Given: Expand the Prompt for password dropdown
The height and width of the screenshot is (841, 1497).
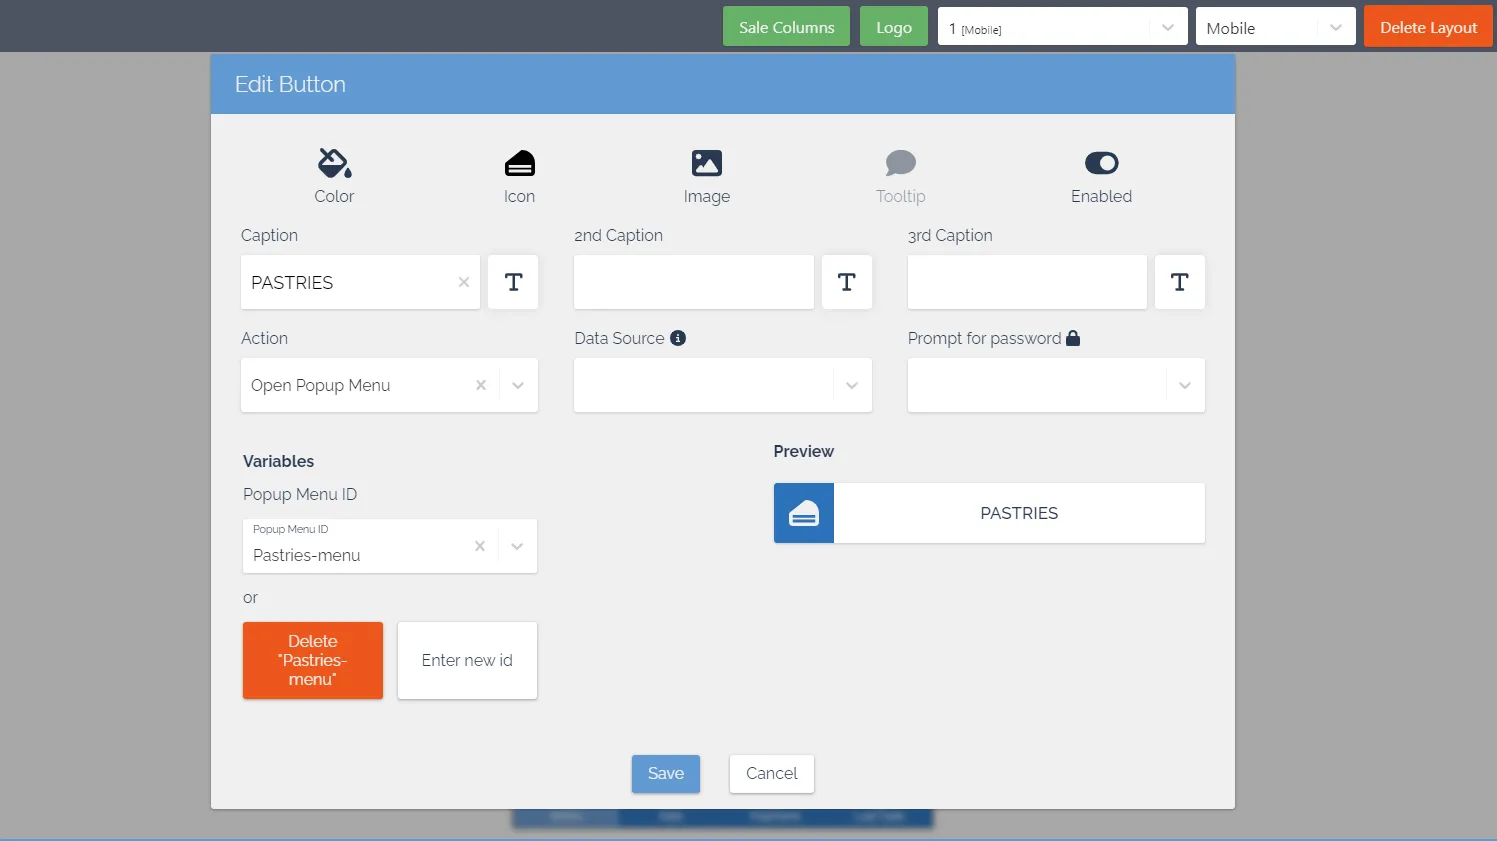Looking at the screenshot, I should tap(1185, 385).
